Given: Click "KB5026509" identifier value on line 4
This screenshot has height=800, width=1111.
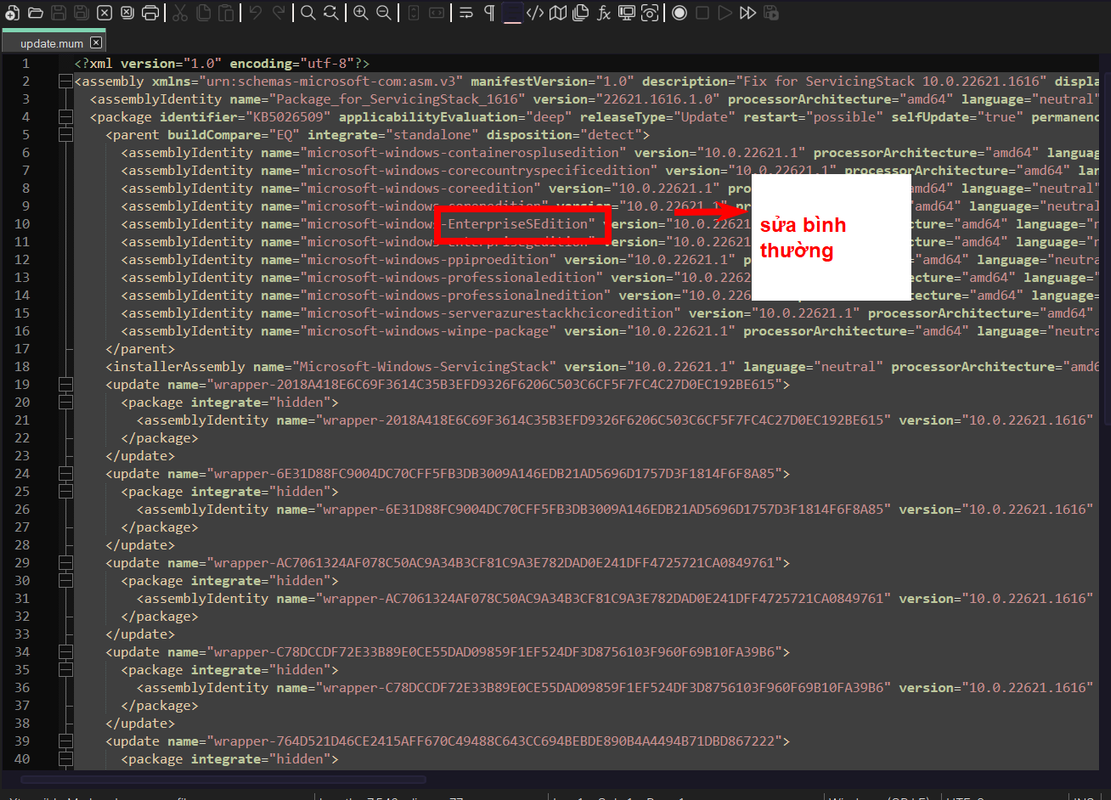Looking at the screenshot, I should (x=293, y=117).
